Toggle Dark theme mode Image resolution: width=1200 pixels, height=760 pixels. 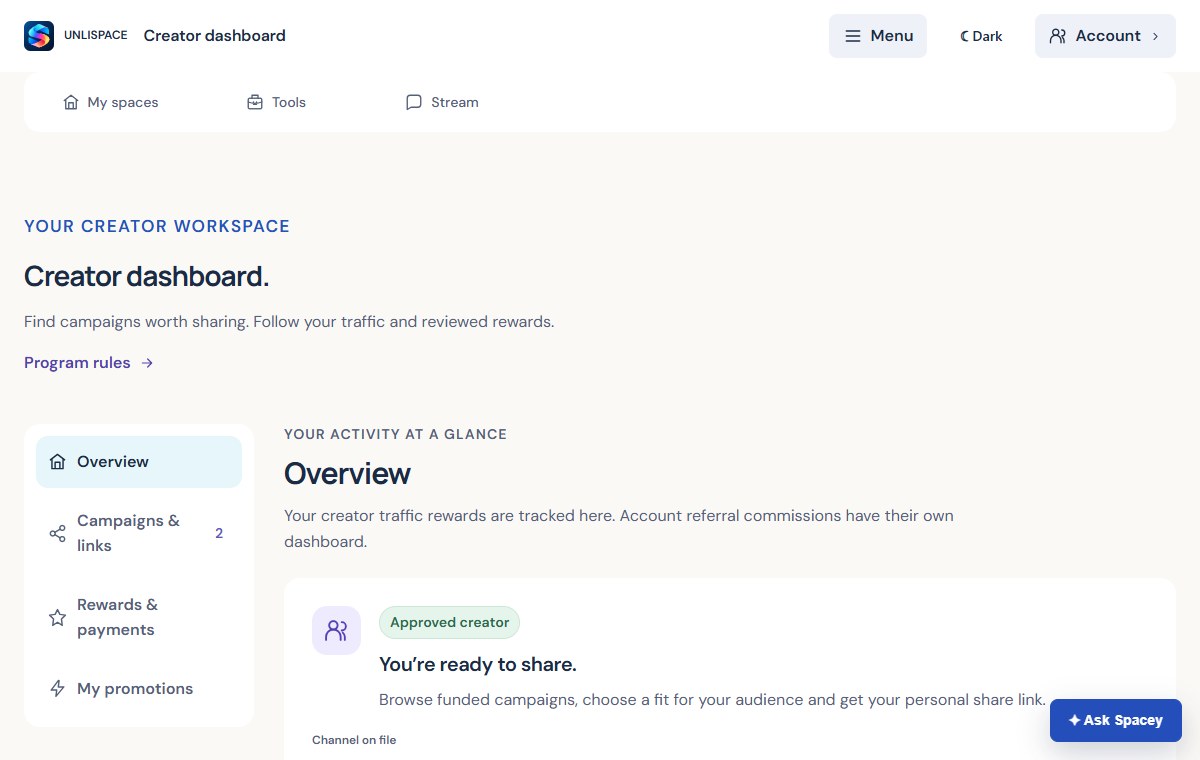(981, 36)
